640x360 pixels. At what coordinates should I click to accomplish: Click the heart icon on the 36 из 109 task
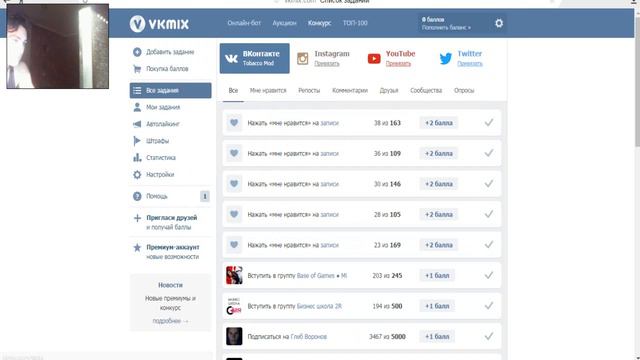pos(234,153)
